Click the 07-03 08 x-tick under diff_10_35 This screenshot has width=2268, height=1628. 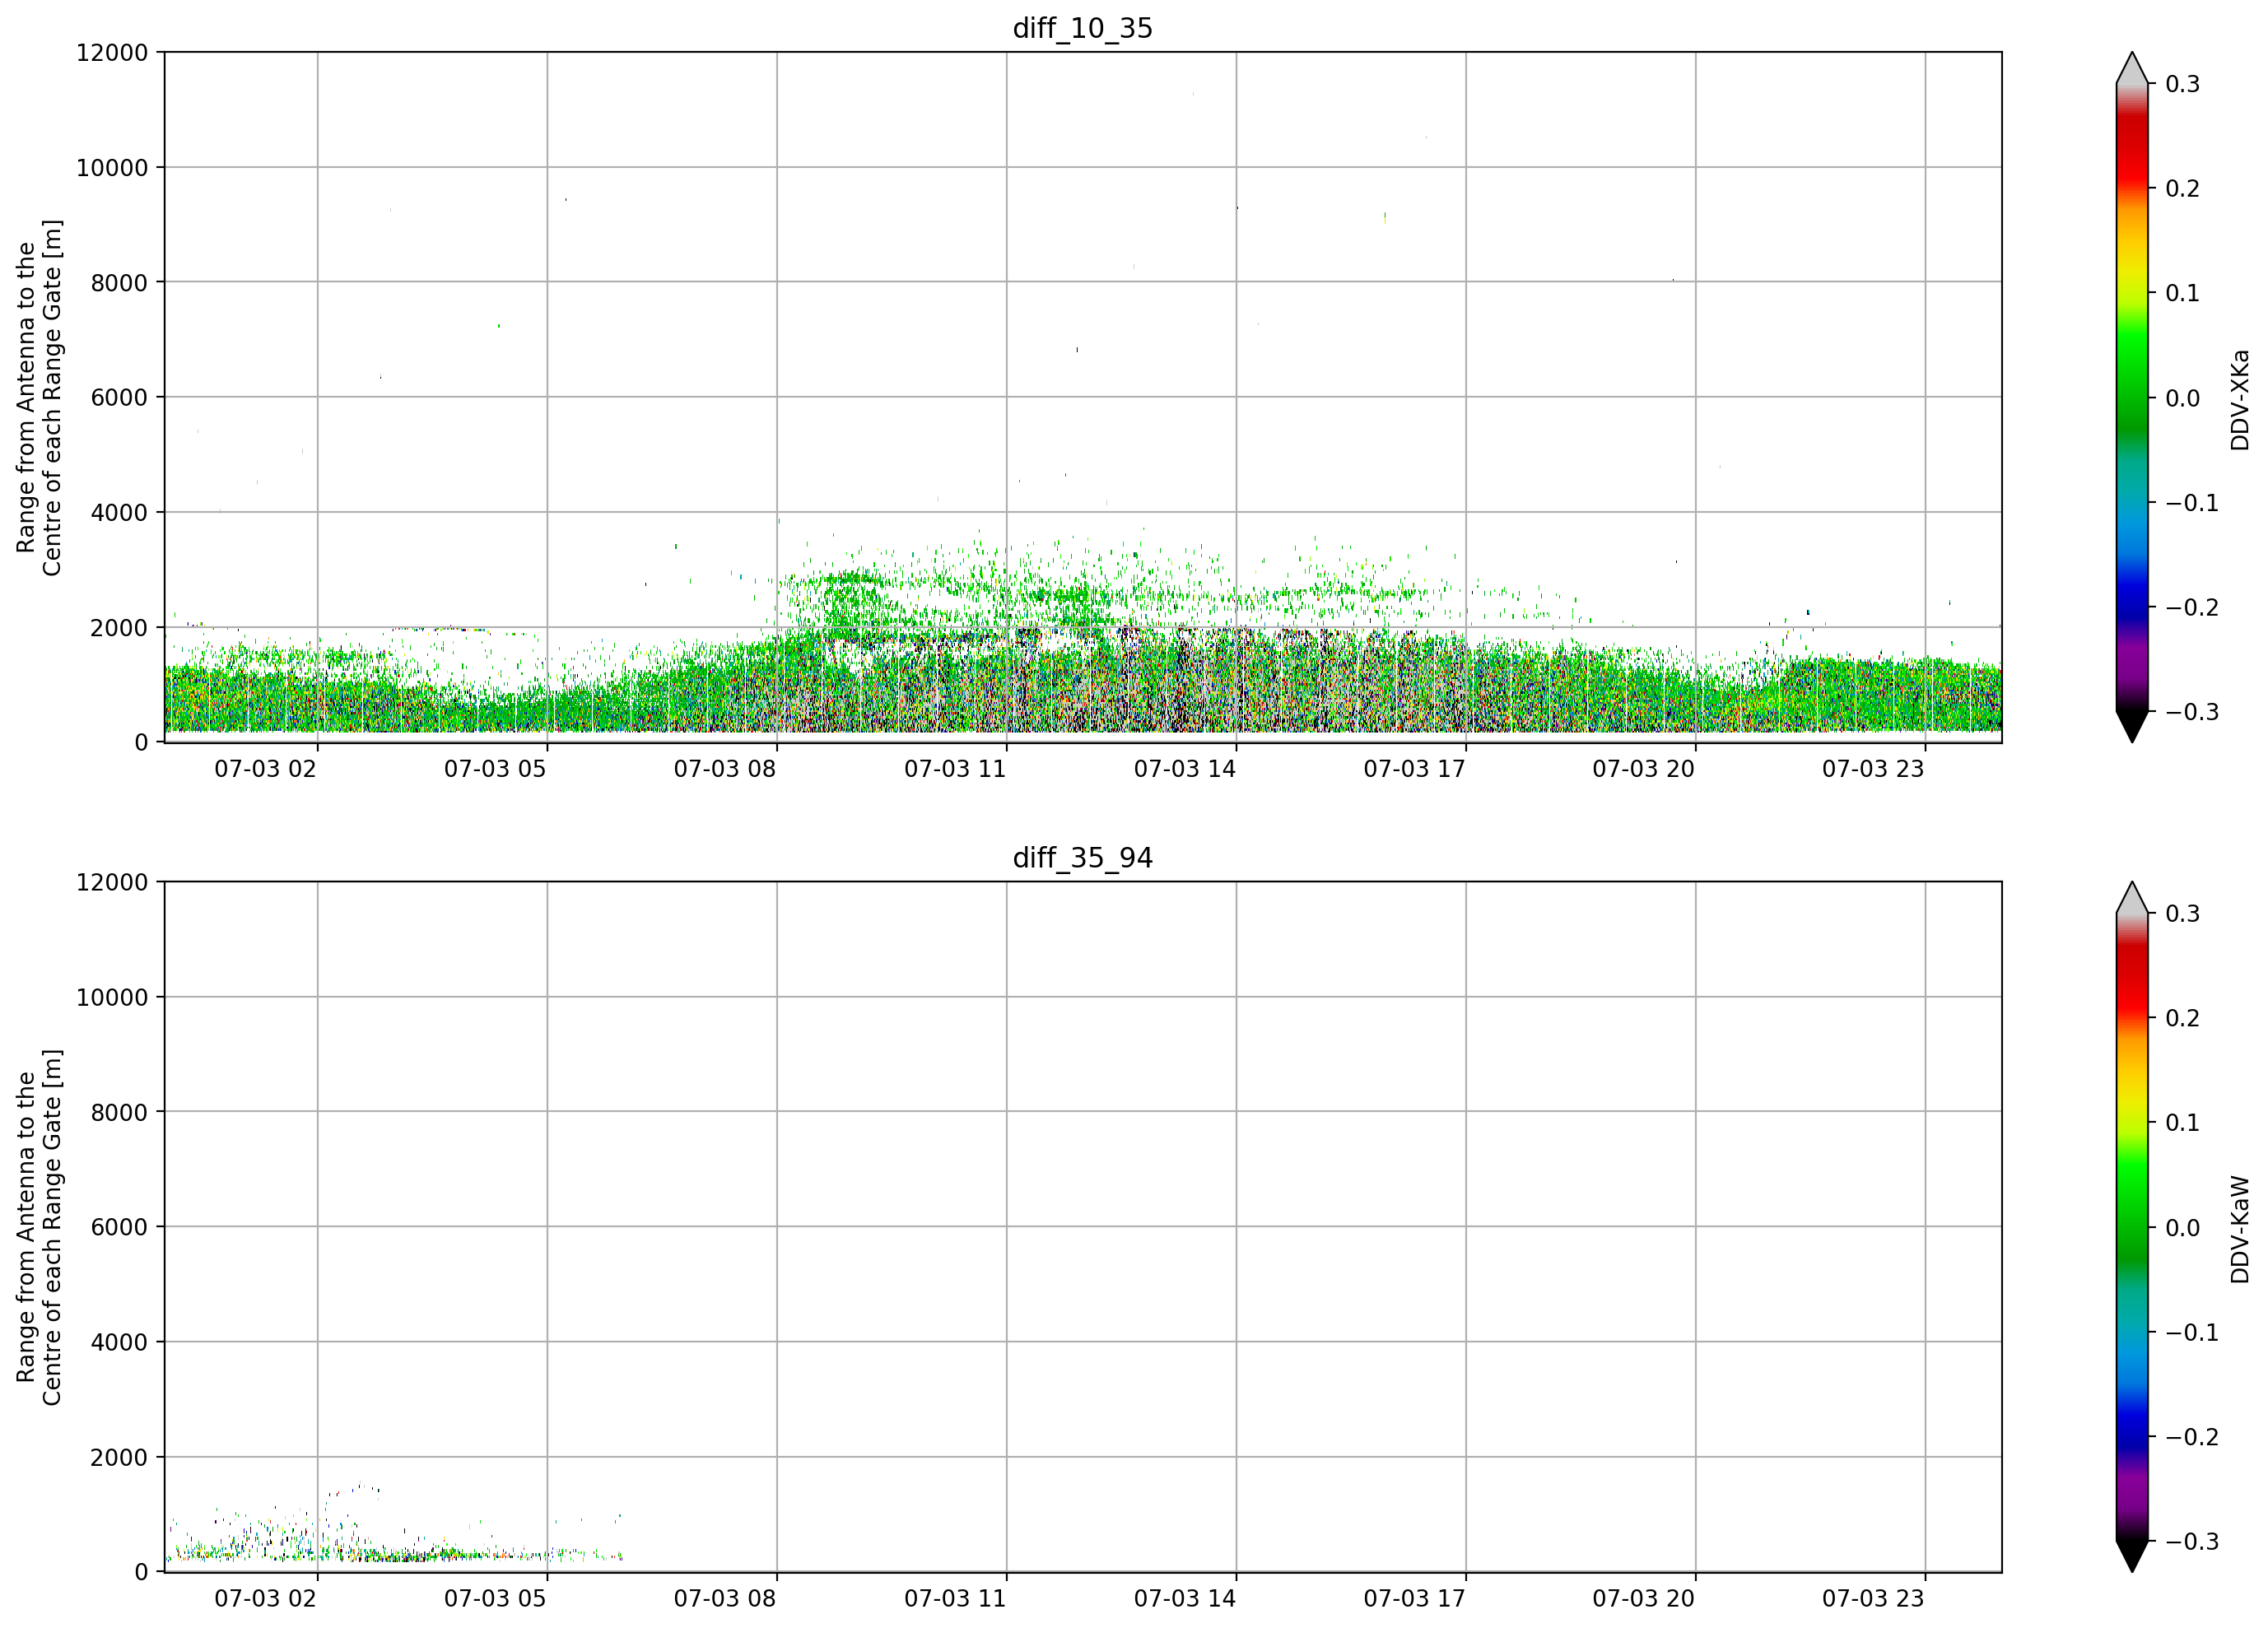click(725, 769)
